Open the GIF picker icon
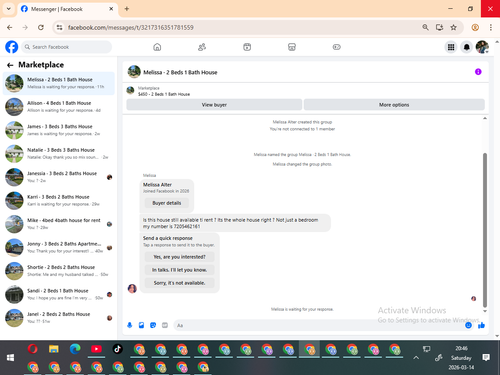Viewport: 500px width, 375px height. coord(165,325)
